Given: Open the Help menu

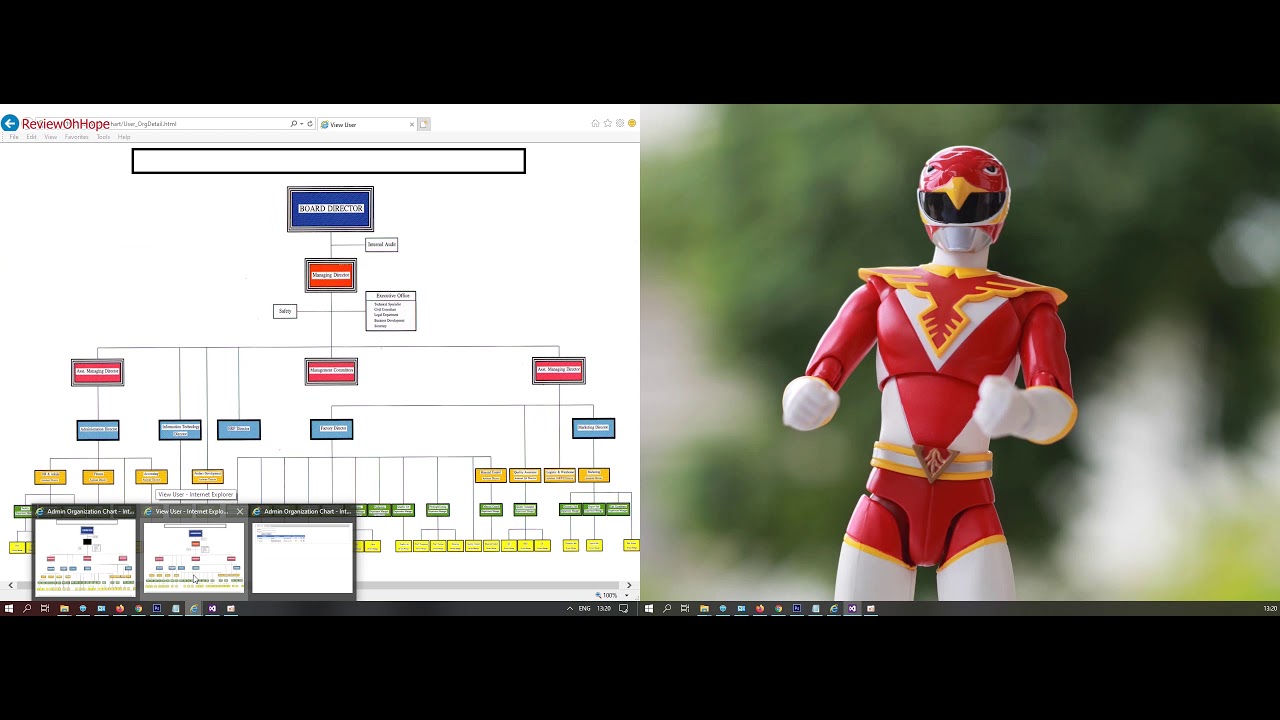Looking at the screenshot, I should click(x=124, y=137).
